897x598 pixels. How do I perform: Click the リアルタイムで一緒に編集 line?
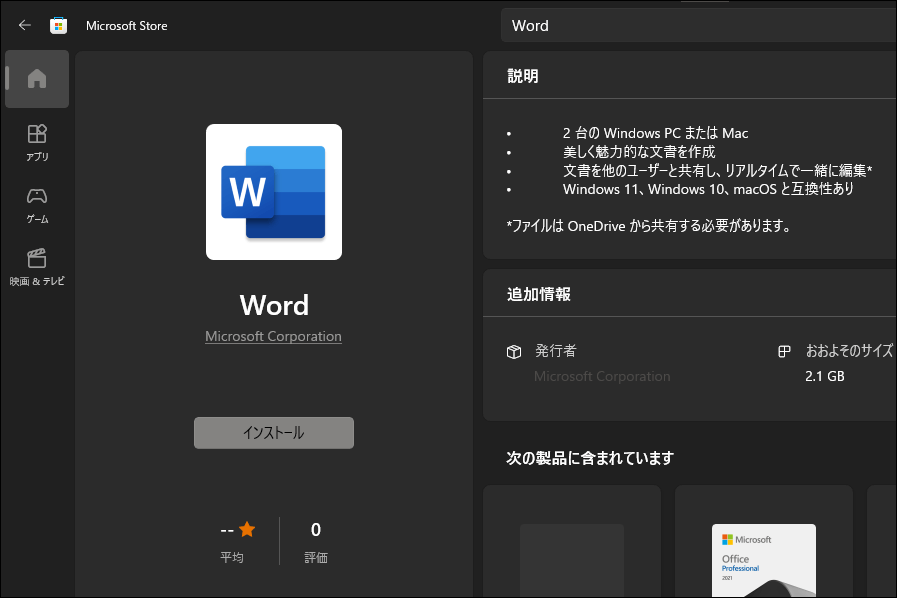(x=717, y=170)
